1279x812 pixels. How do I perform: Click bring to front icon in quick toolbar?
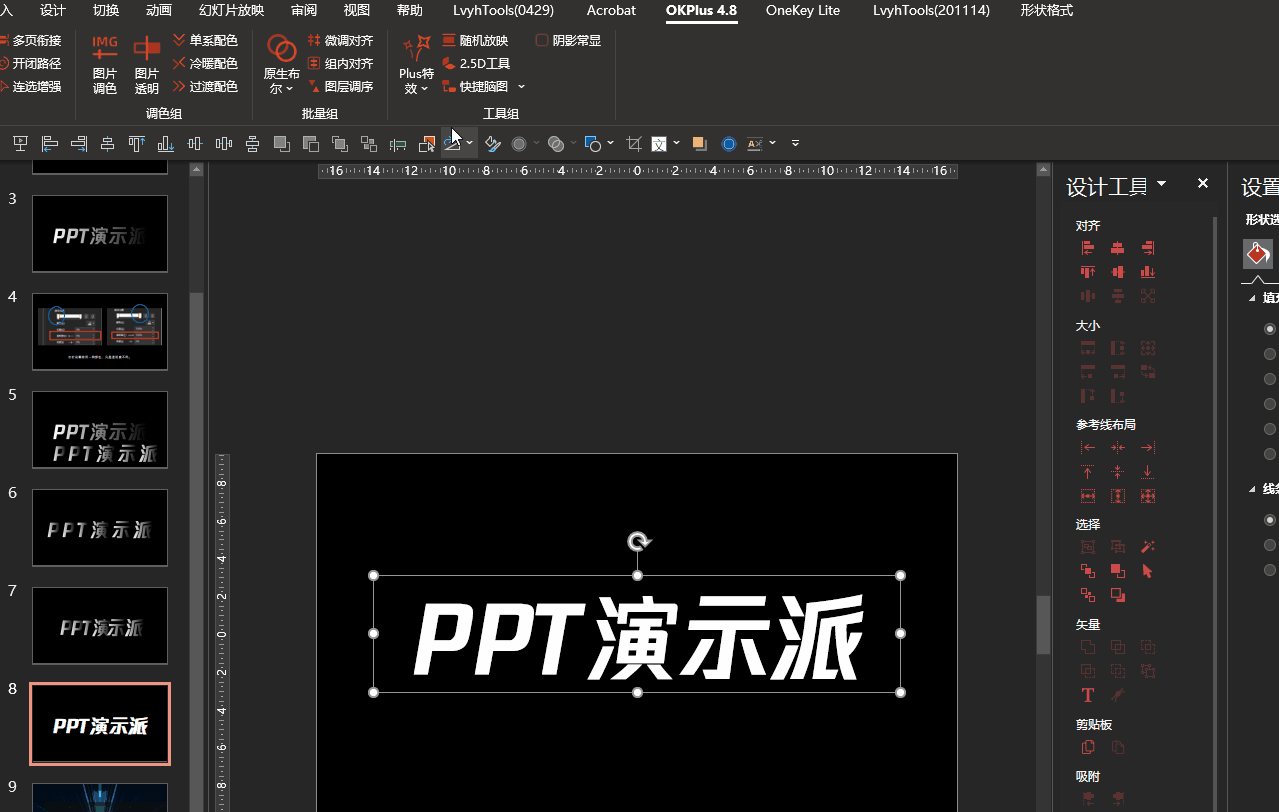pyautogui.click(x=282, y=144)
